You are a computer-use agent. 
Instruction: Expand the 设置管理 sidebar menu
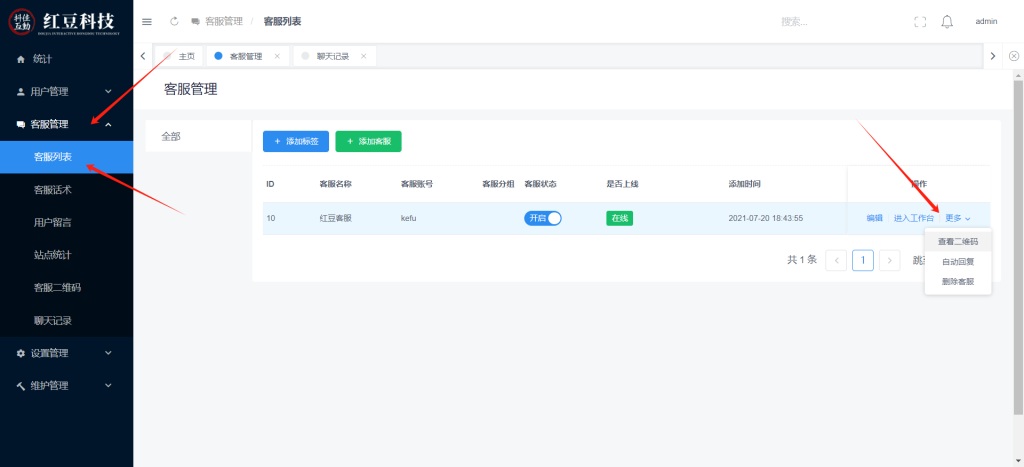click(66, 353)
